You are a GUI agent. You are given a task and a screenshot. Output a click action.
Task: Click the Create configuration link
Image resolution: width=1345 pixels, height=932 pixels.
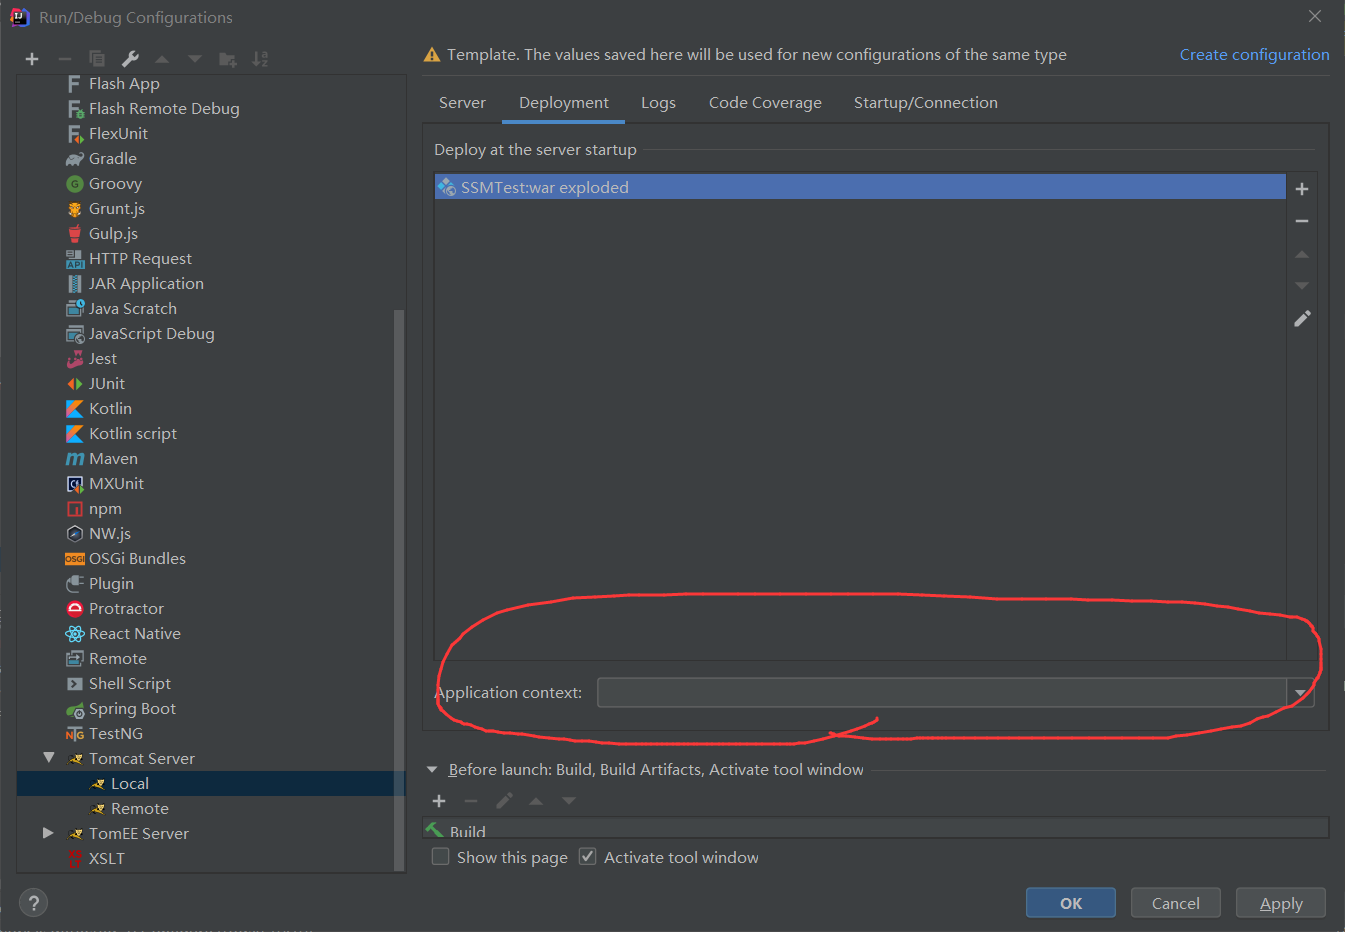pyautogui.click(x=1254, y=55)
